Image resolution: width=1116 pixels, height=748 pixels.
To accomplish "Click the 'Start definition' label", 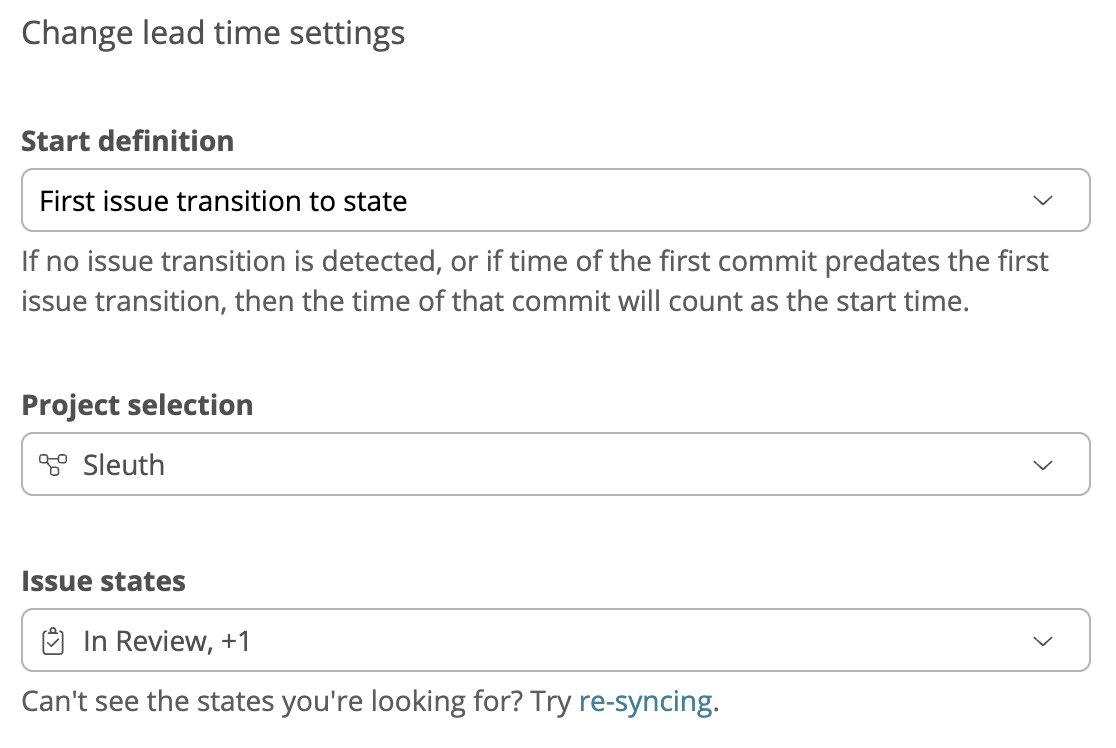I will [127, 141].
